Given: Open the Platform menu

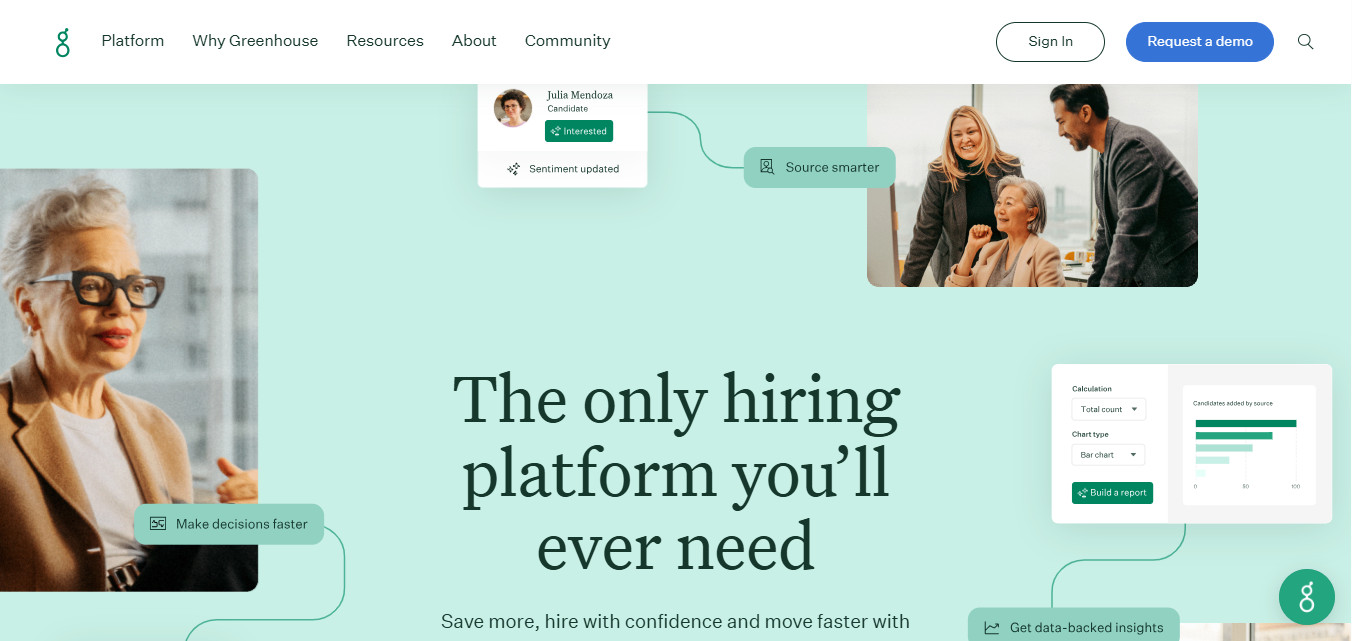Looking at the screenshot, I should 133,41.
